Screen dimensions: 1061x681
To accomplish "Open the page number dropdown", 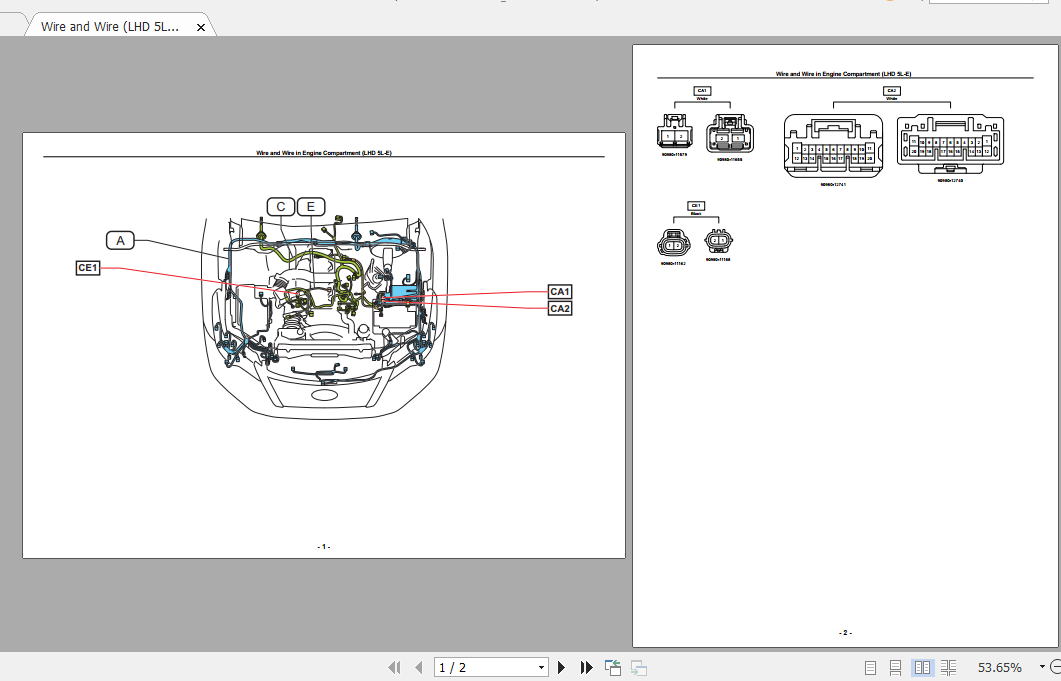I will coord(542,667).
